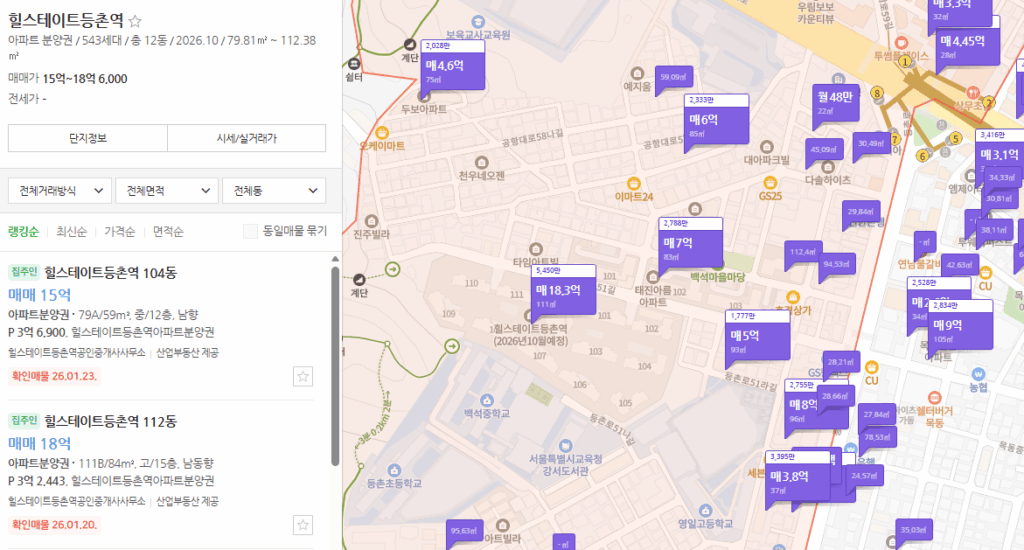Open the 전체동 building filter dropdown
This screenshot has width=1024, height=550.
[274, 190]
